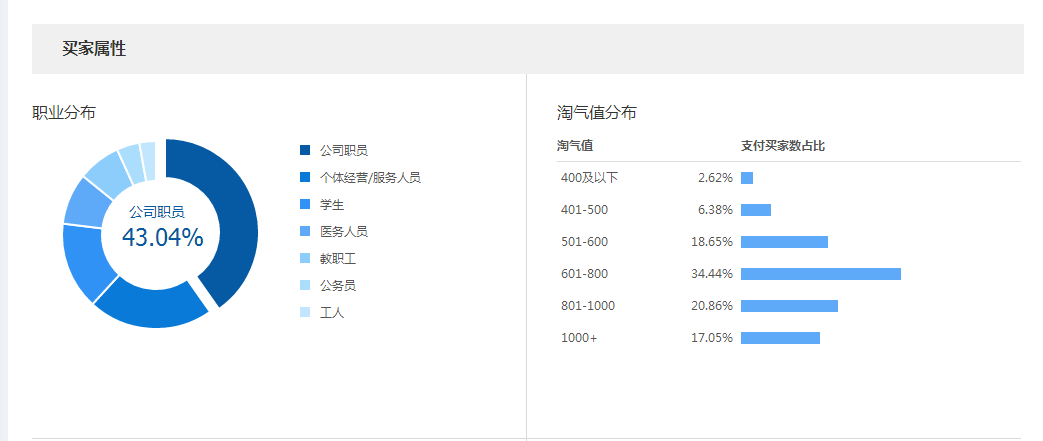Click the 学生 legend color square

305,204
